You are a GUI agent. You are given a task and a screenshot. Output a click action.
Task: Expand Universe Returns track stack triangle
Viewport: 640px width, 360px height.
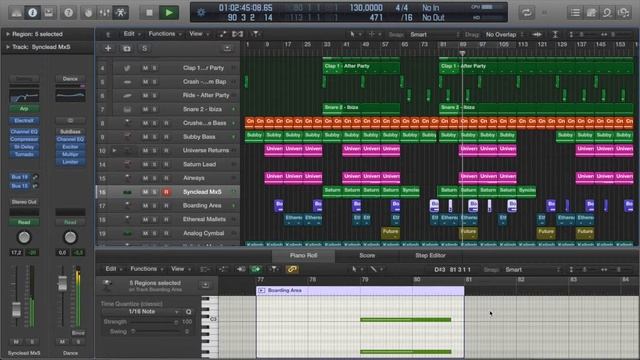114,151
